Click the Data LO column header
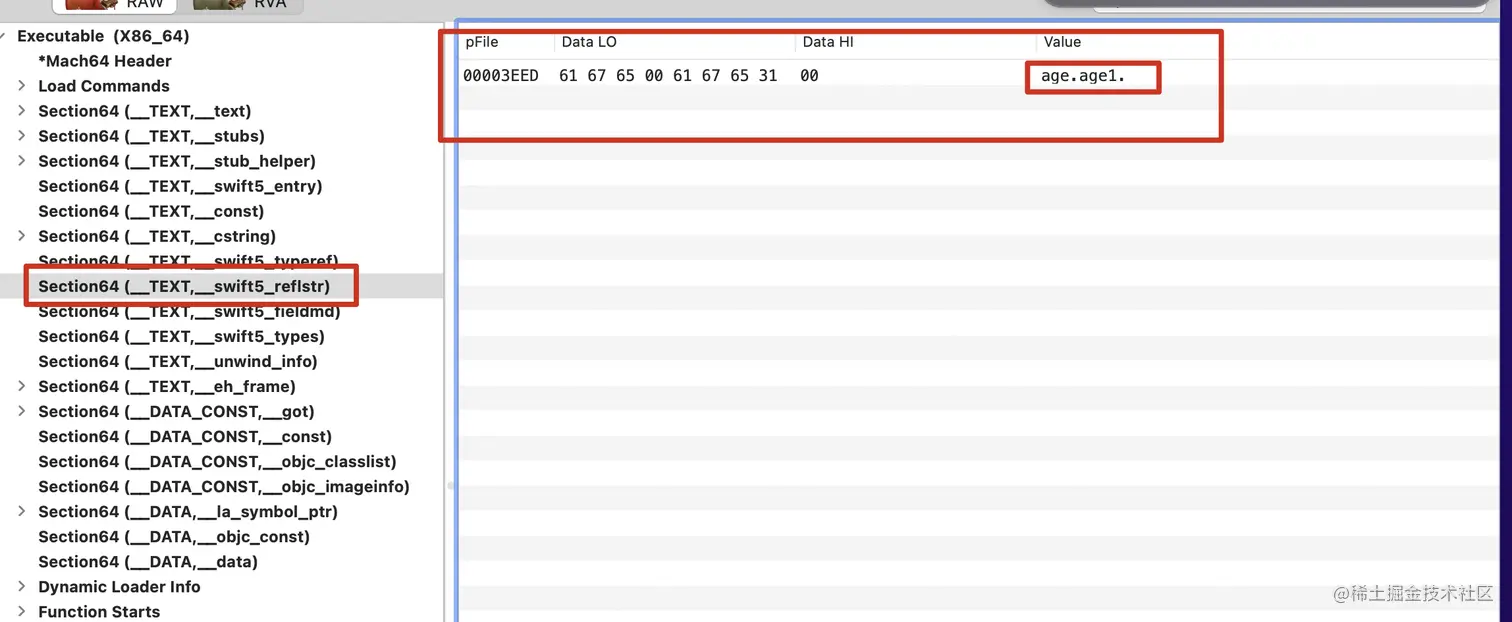Image resolution: width=1512 pixels, height=622 pixels. (x=589, y=42)
